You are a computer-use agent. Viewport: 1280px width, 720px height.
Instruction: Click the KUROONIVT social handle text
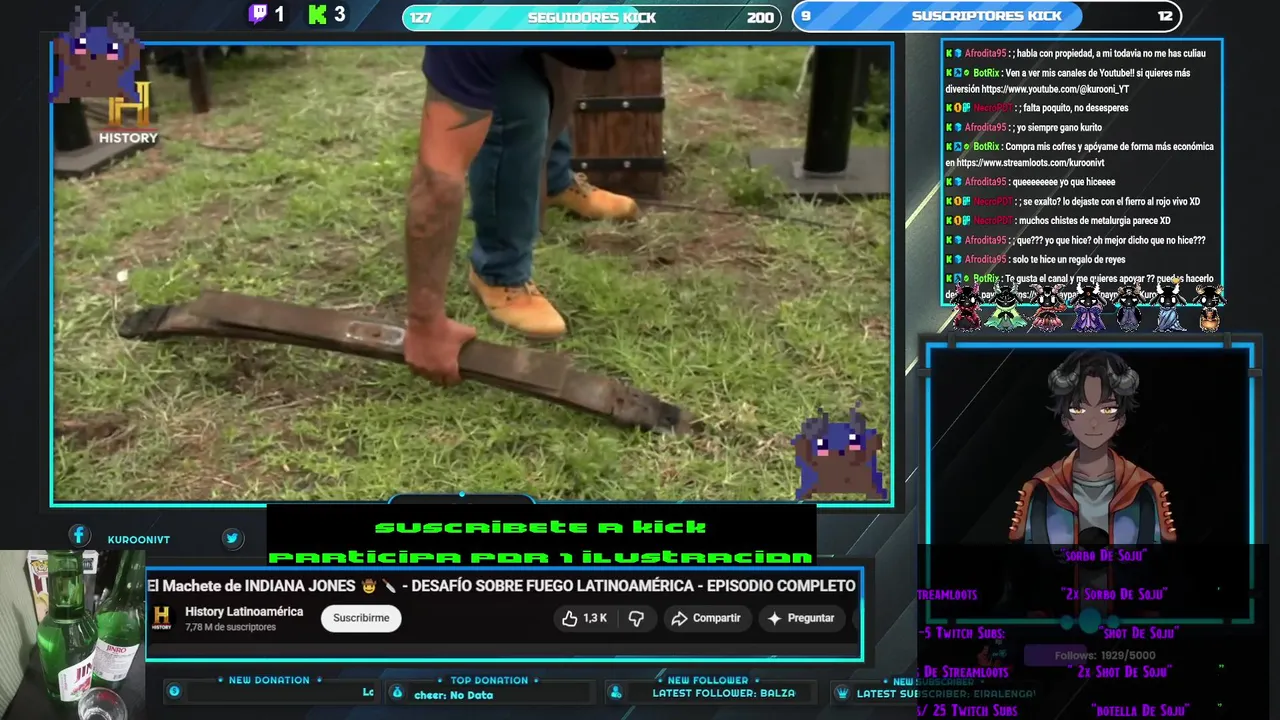139,540
